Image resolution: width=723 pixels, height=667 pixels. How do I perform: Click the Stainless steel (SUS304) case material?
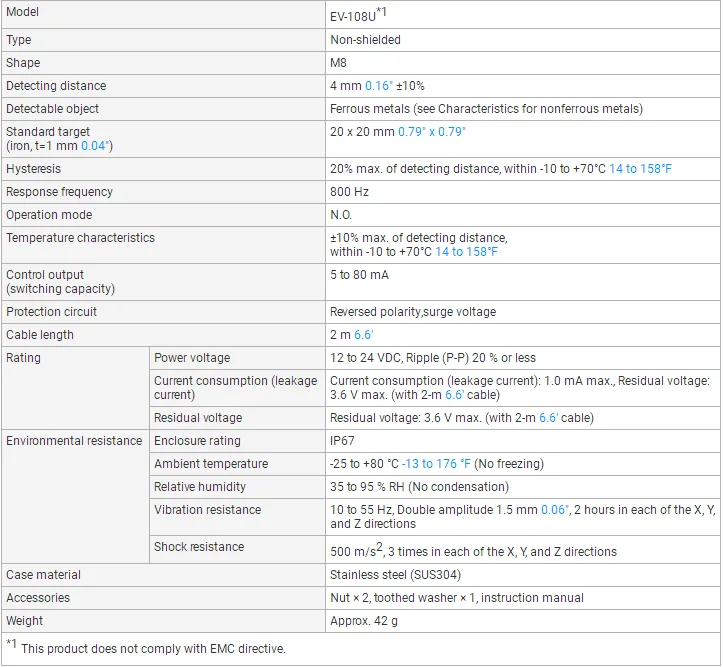tap(395, 575)
